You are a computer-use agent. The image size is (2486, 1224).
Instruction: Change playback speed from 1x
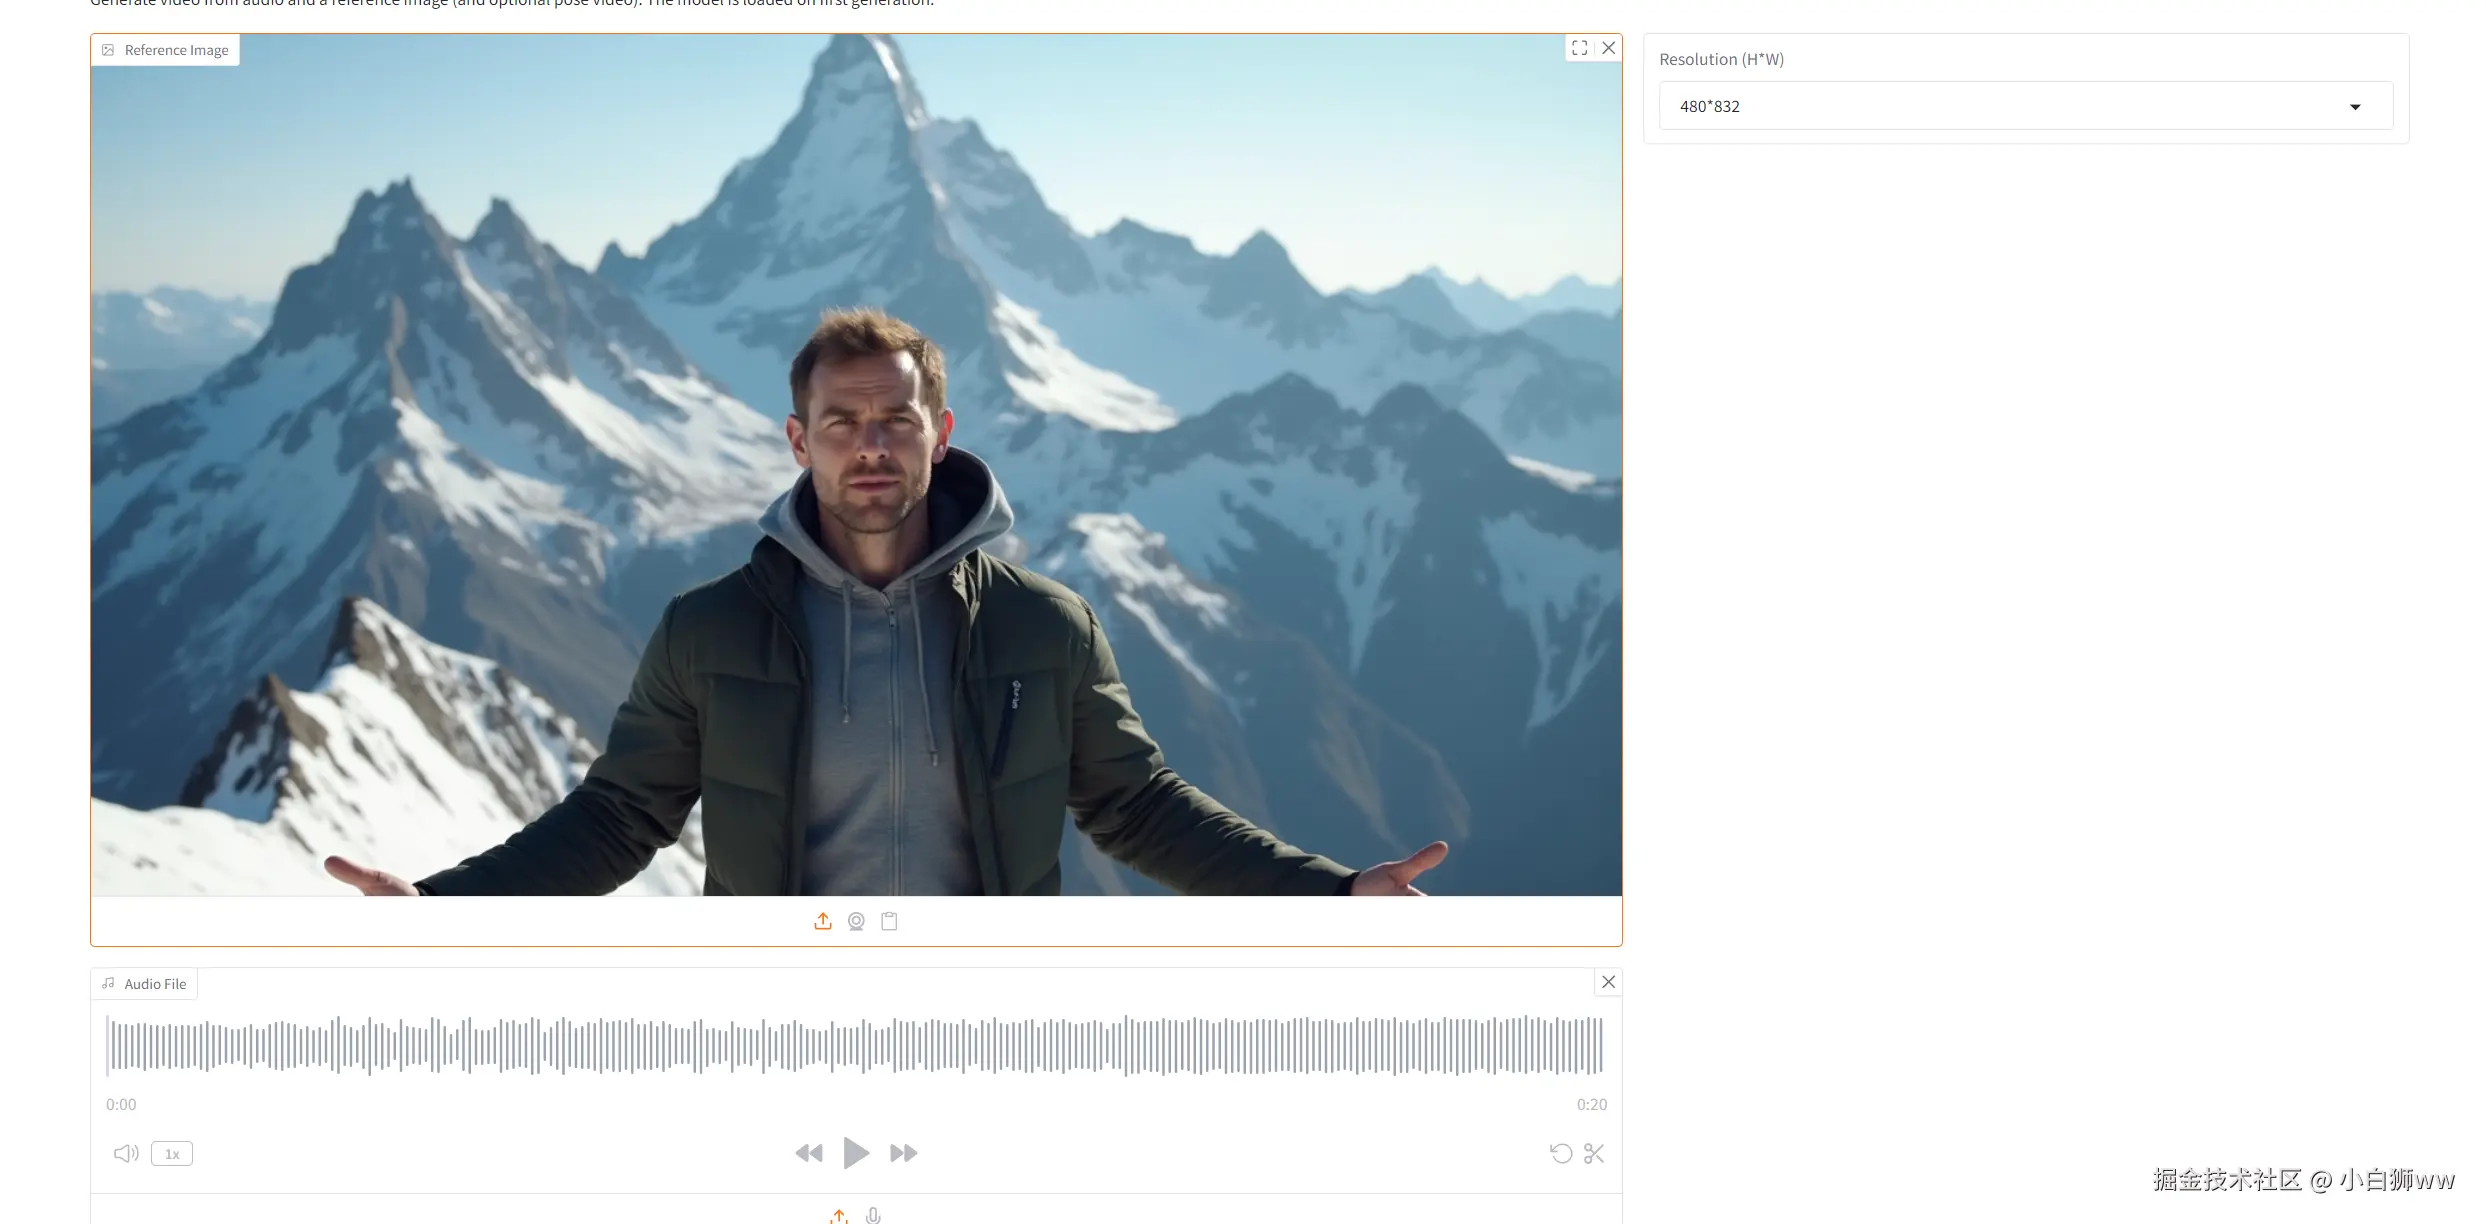(172, 1154)
